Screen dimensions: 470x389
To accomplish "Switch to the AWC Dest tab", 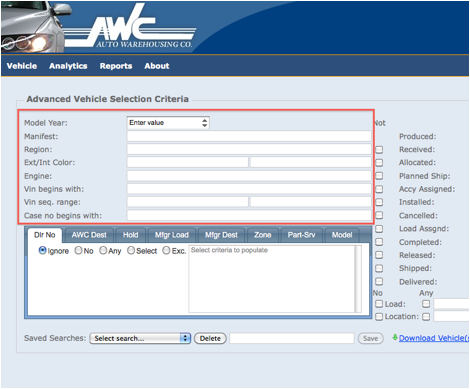I will pyautogui.click(x=89, y=235).
